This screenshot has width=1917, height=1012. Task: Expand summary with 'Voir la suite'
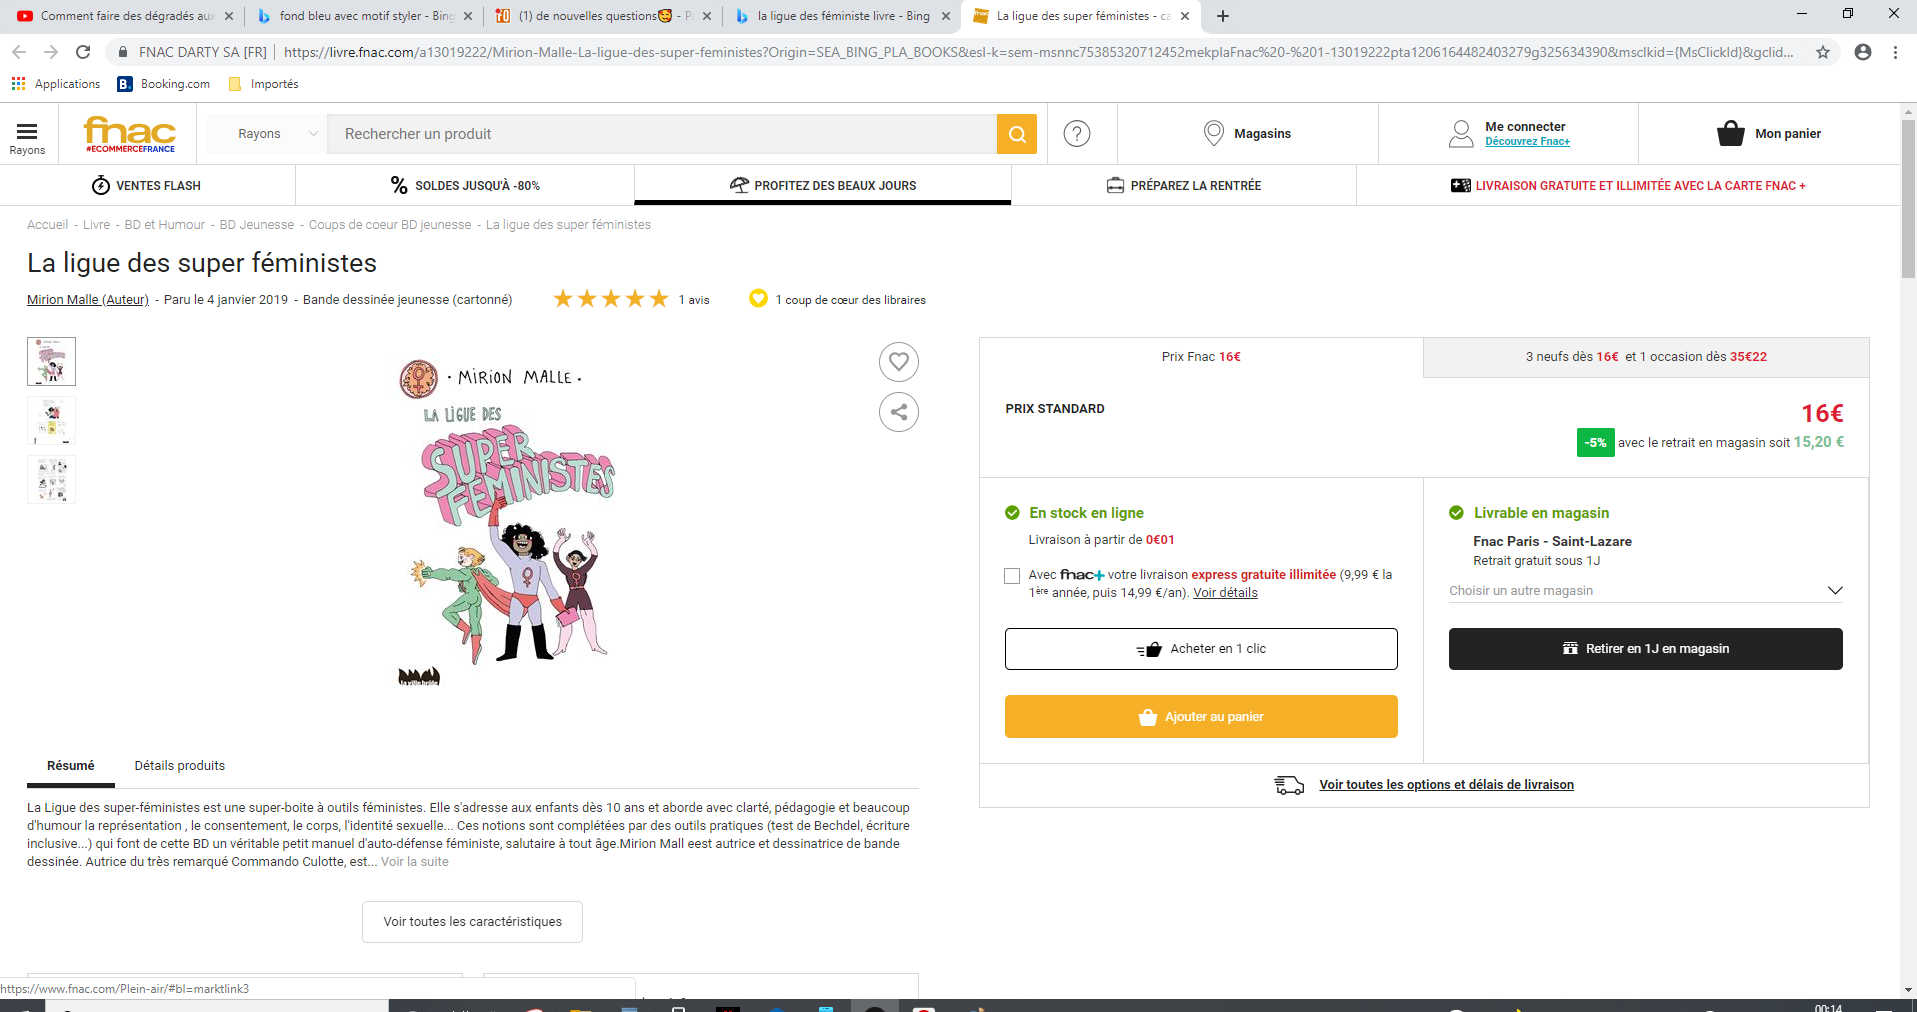[x=415, y=862]
